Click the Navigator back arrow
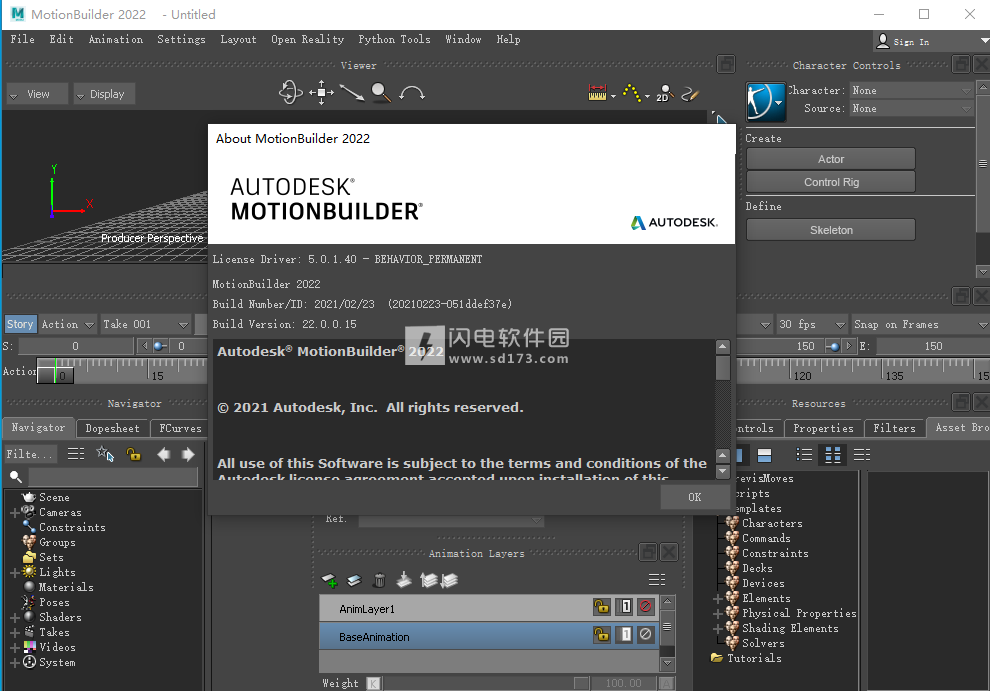Viewport: 990px width, 691px height. (163, 454)
